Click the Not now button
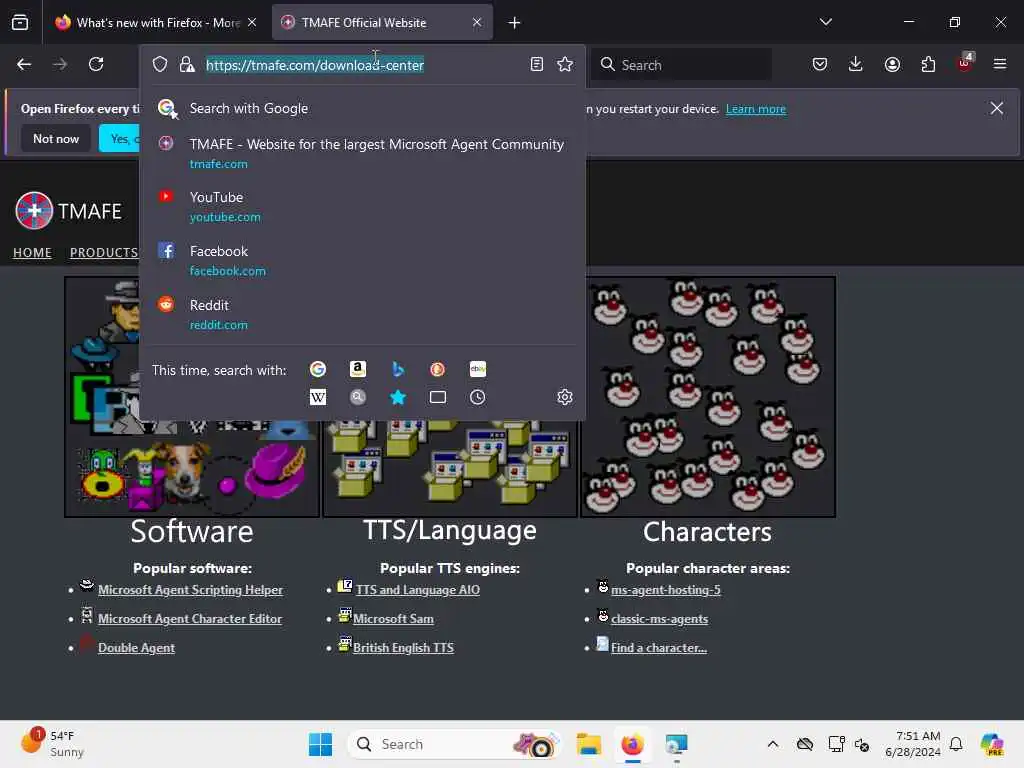 56,138
